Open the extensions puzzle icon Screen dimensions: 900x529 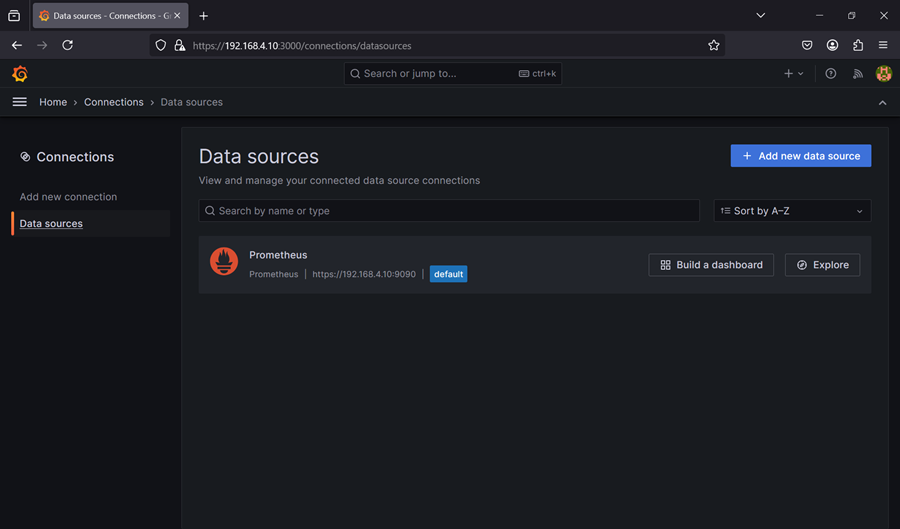coord(858,45)
